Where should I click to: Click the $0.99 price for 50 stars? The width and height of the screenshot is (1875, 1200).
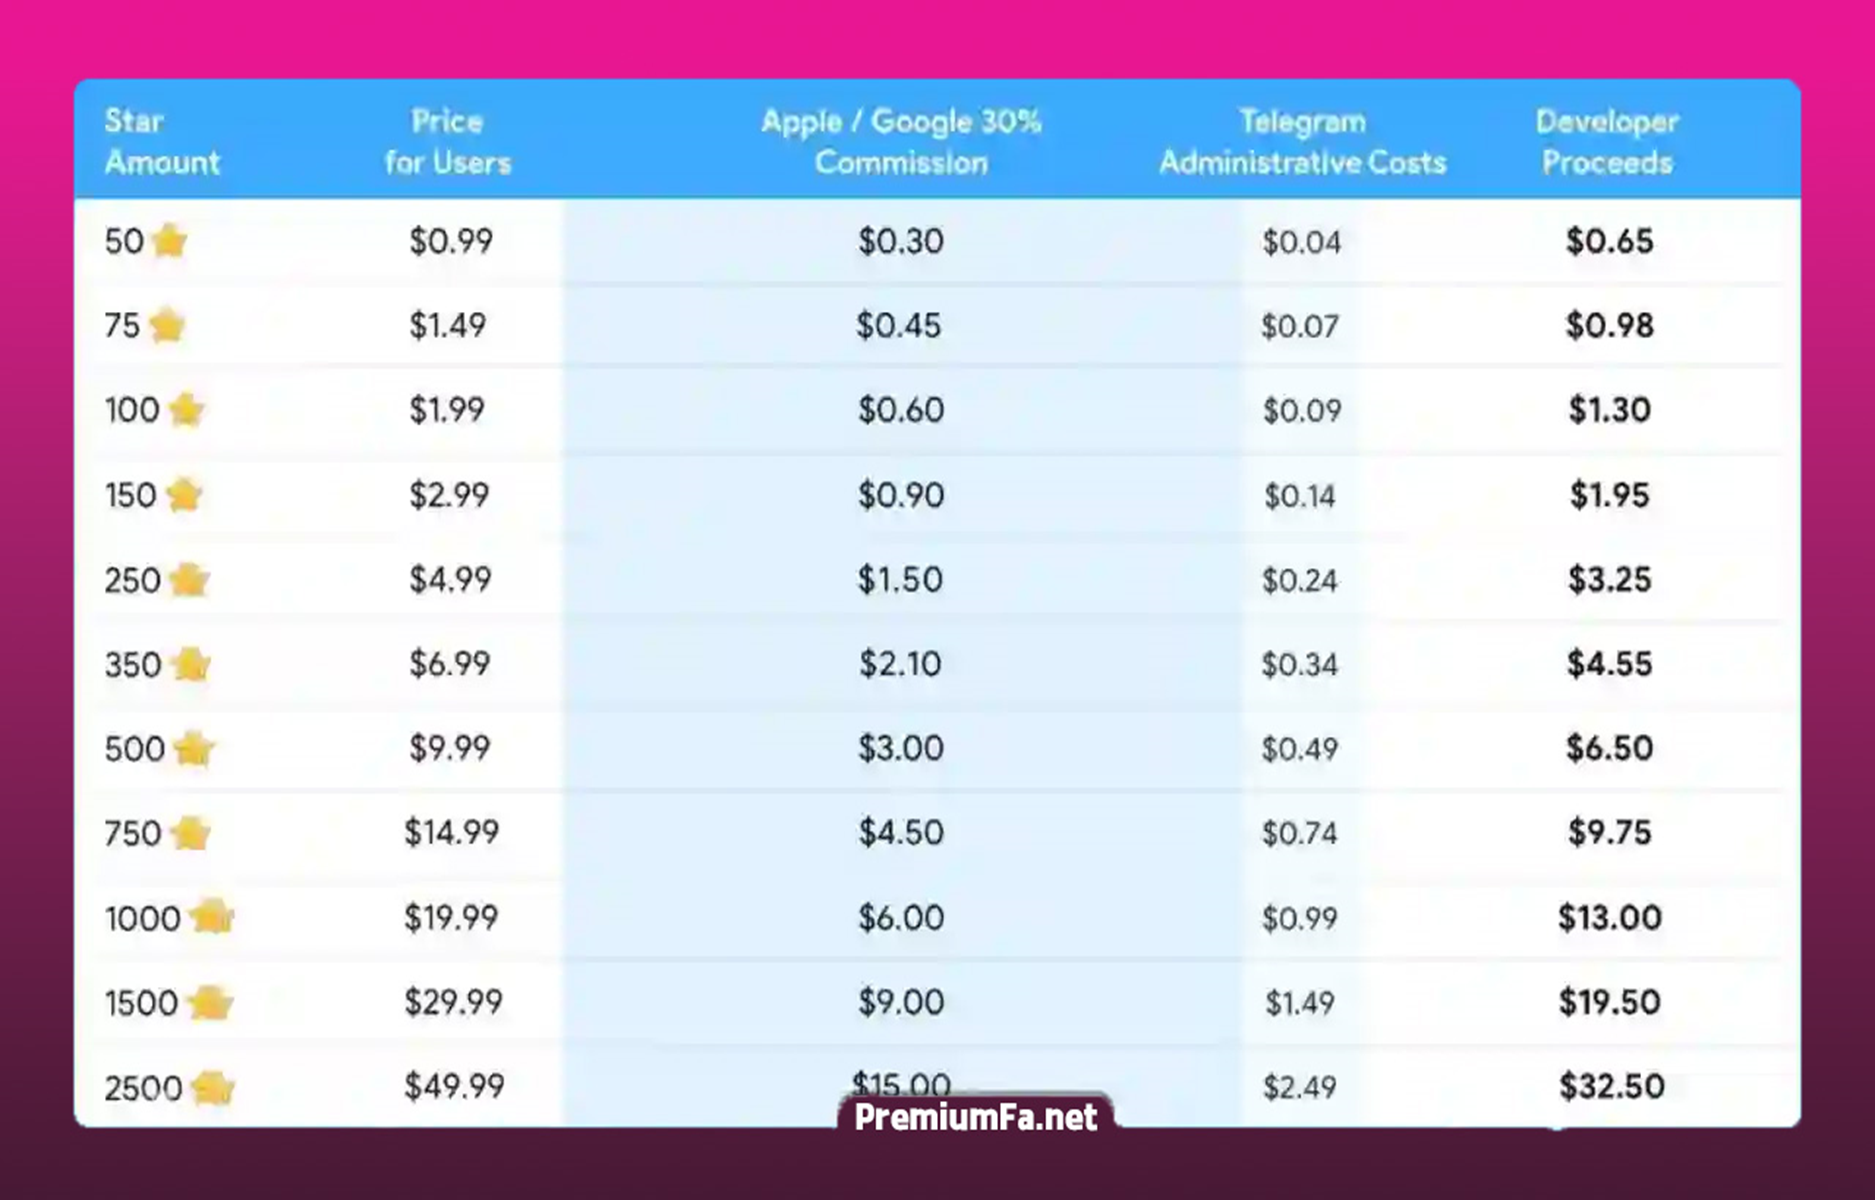click(451, 241)
